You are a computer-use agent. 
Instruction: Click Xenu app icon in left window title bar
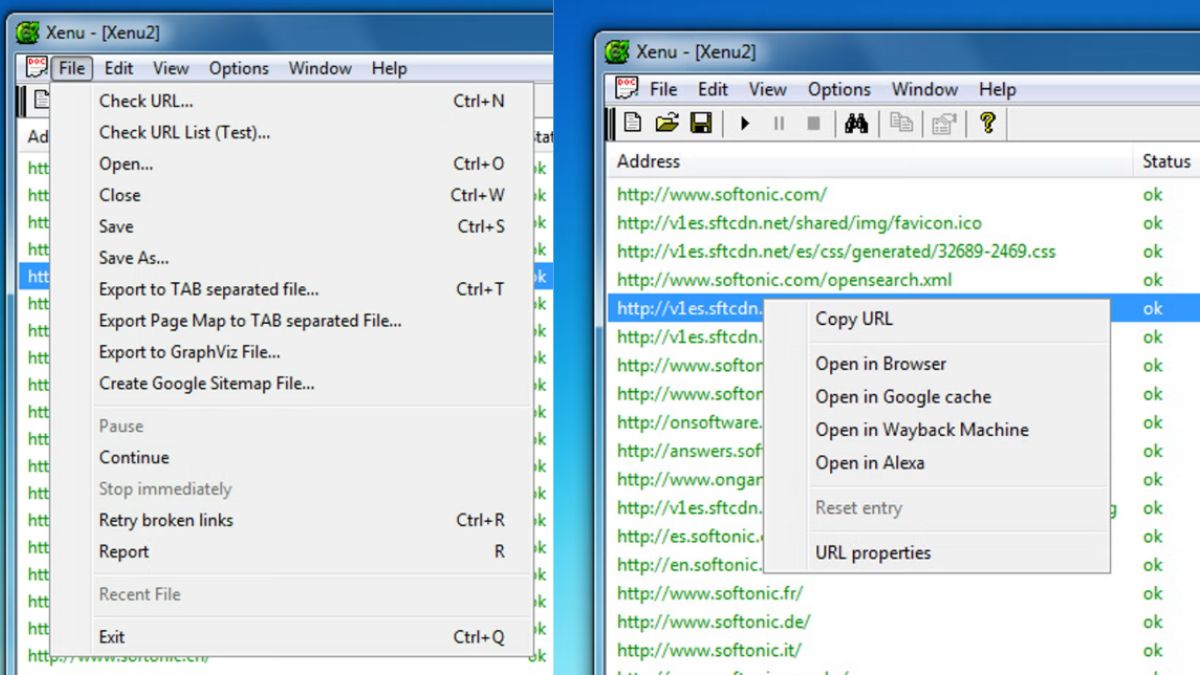pyautogui.click(x=28, y=32)
